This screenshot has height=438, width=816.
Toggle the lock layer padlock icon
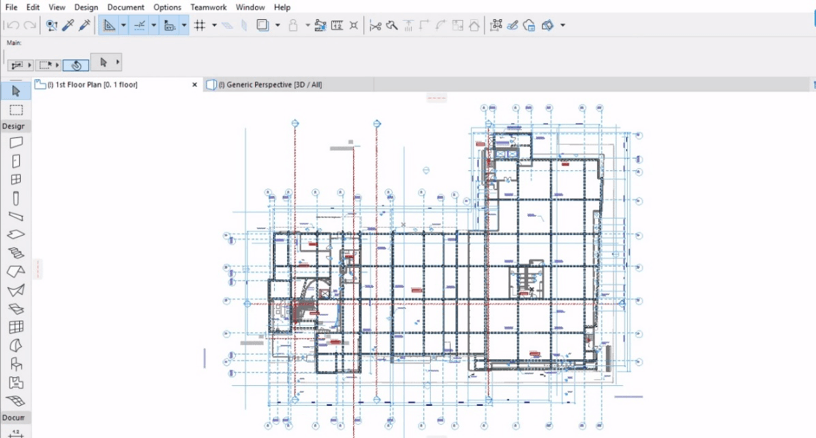pyautogui.click(x=293, y=25)
